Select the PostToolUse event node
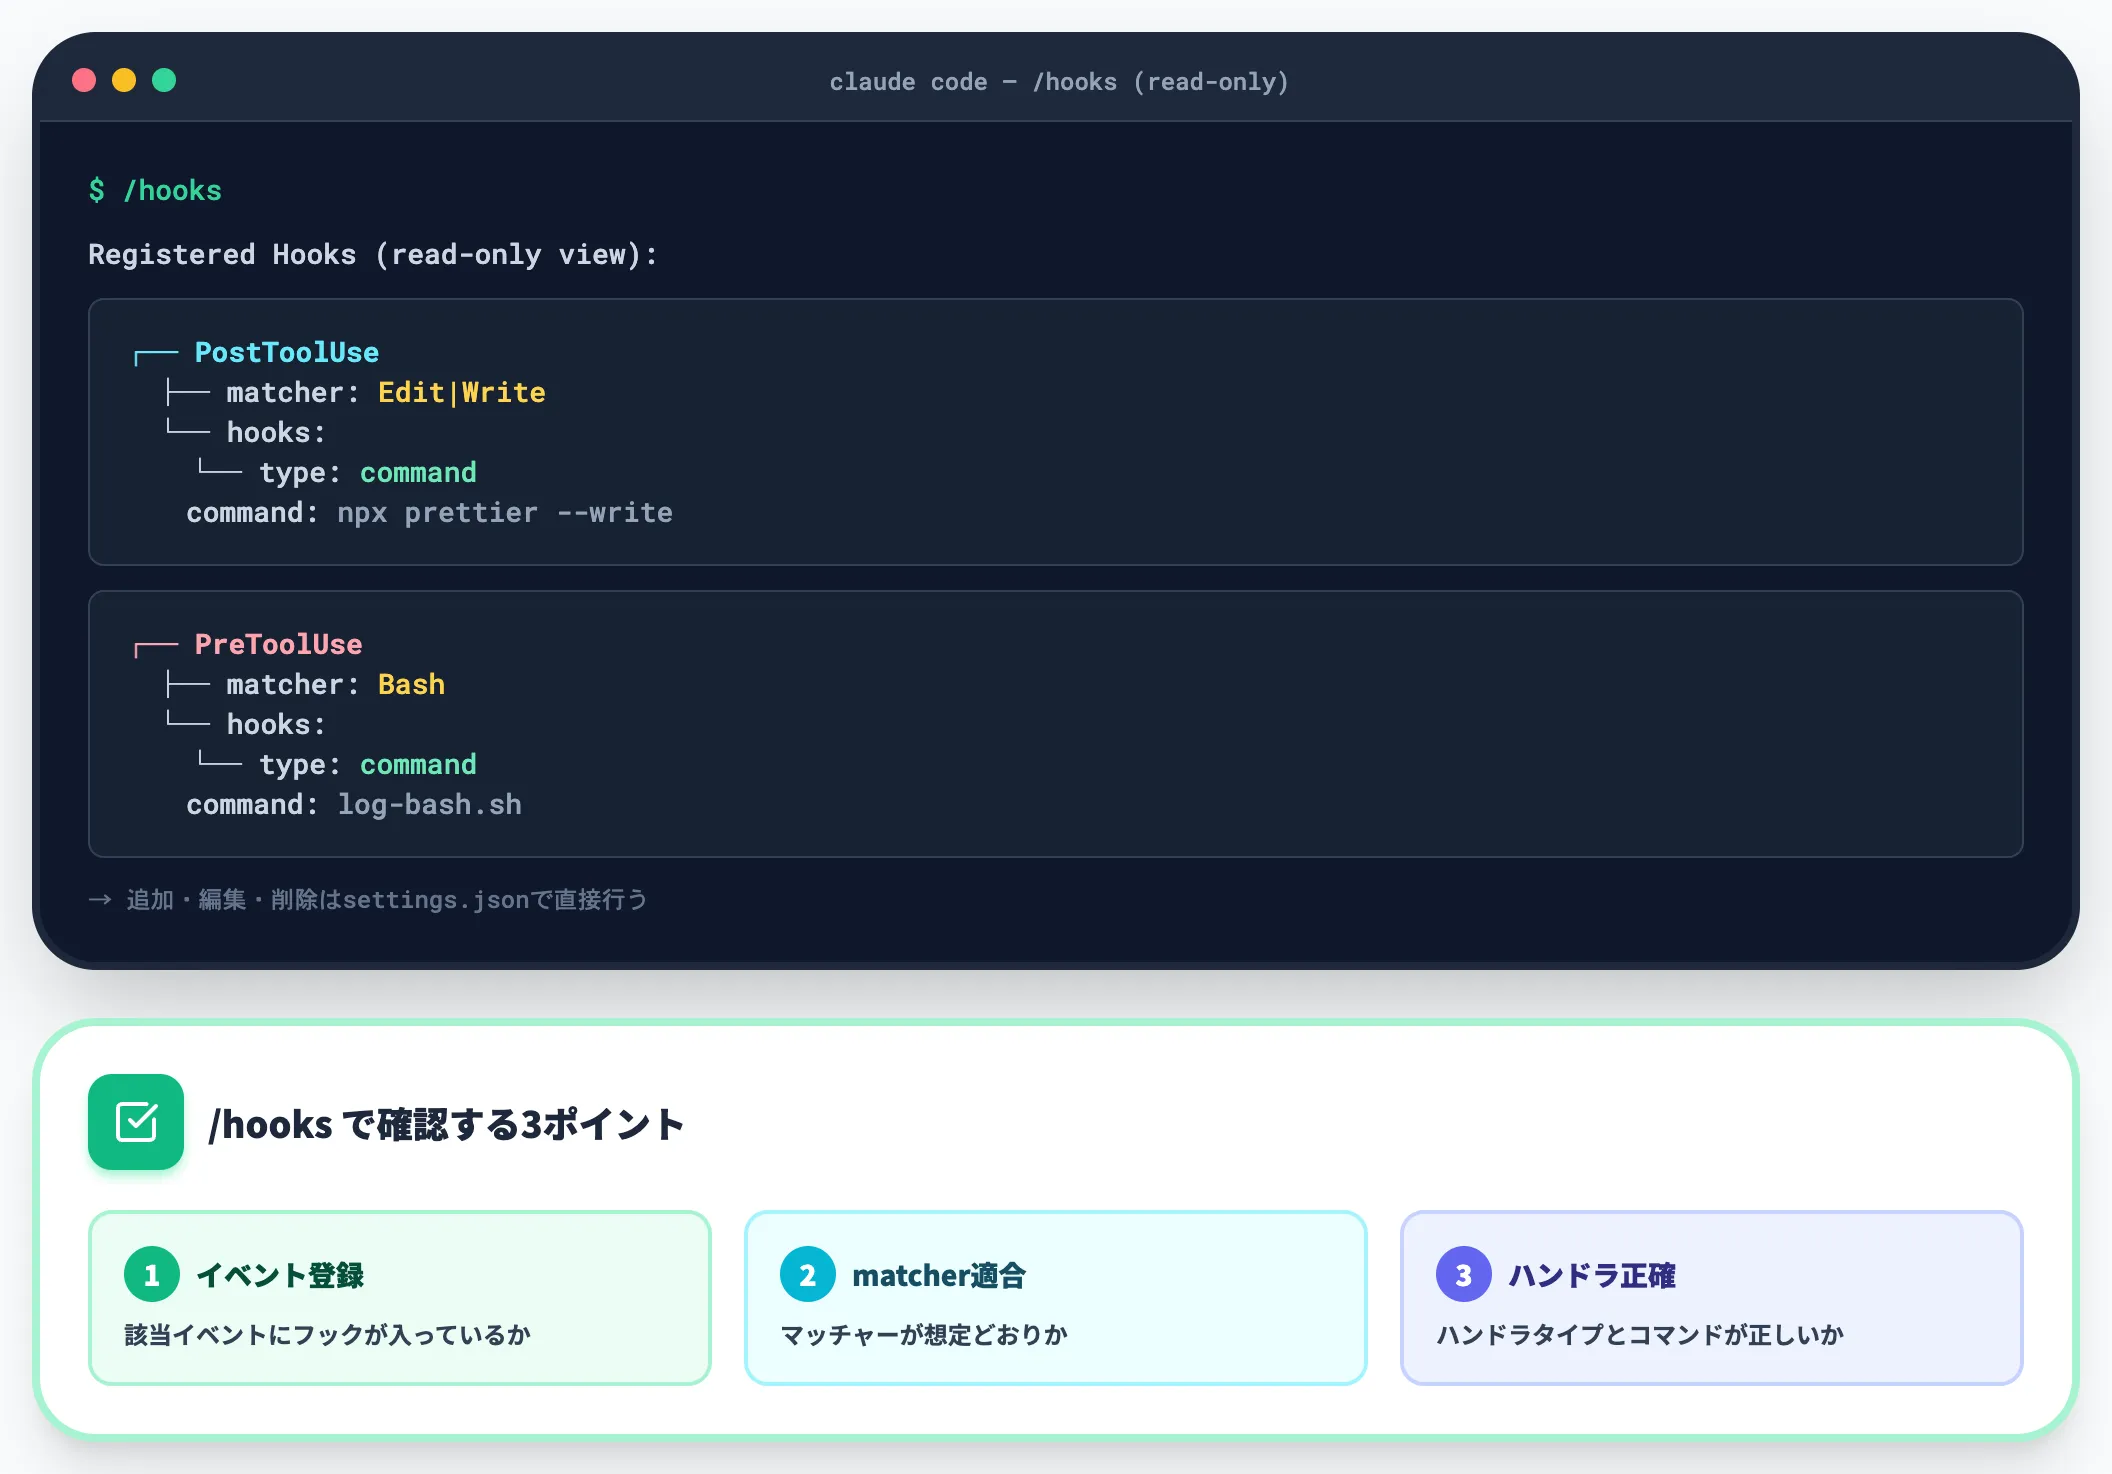The image size is (2112, 1474). coord(287,352)
